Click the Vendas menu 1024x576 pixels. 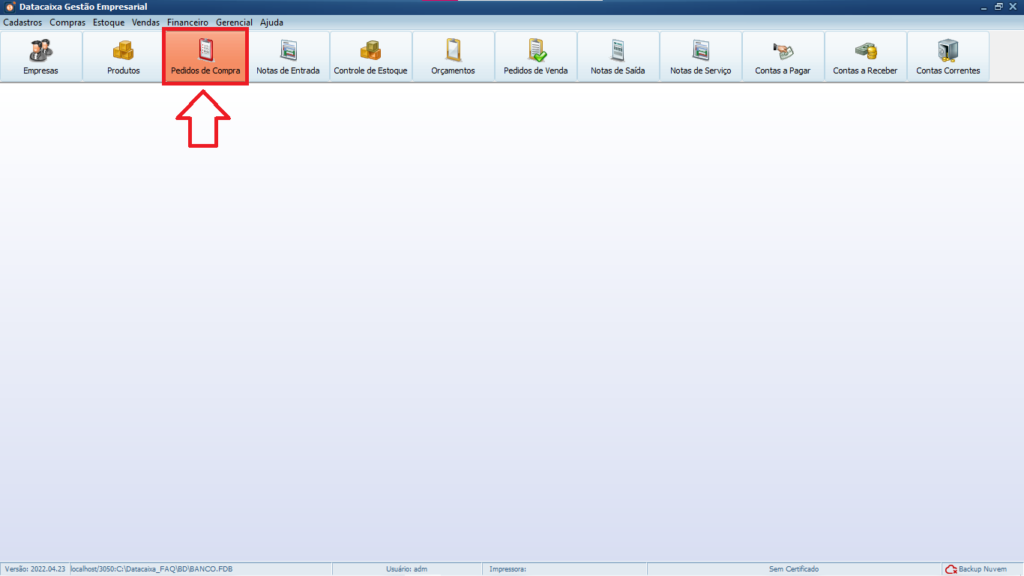[146, 22]
